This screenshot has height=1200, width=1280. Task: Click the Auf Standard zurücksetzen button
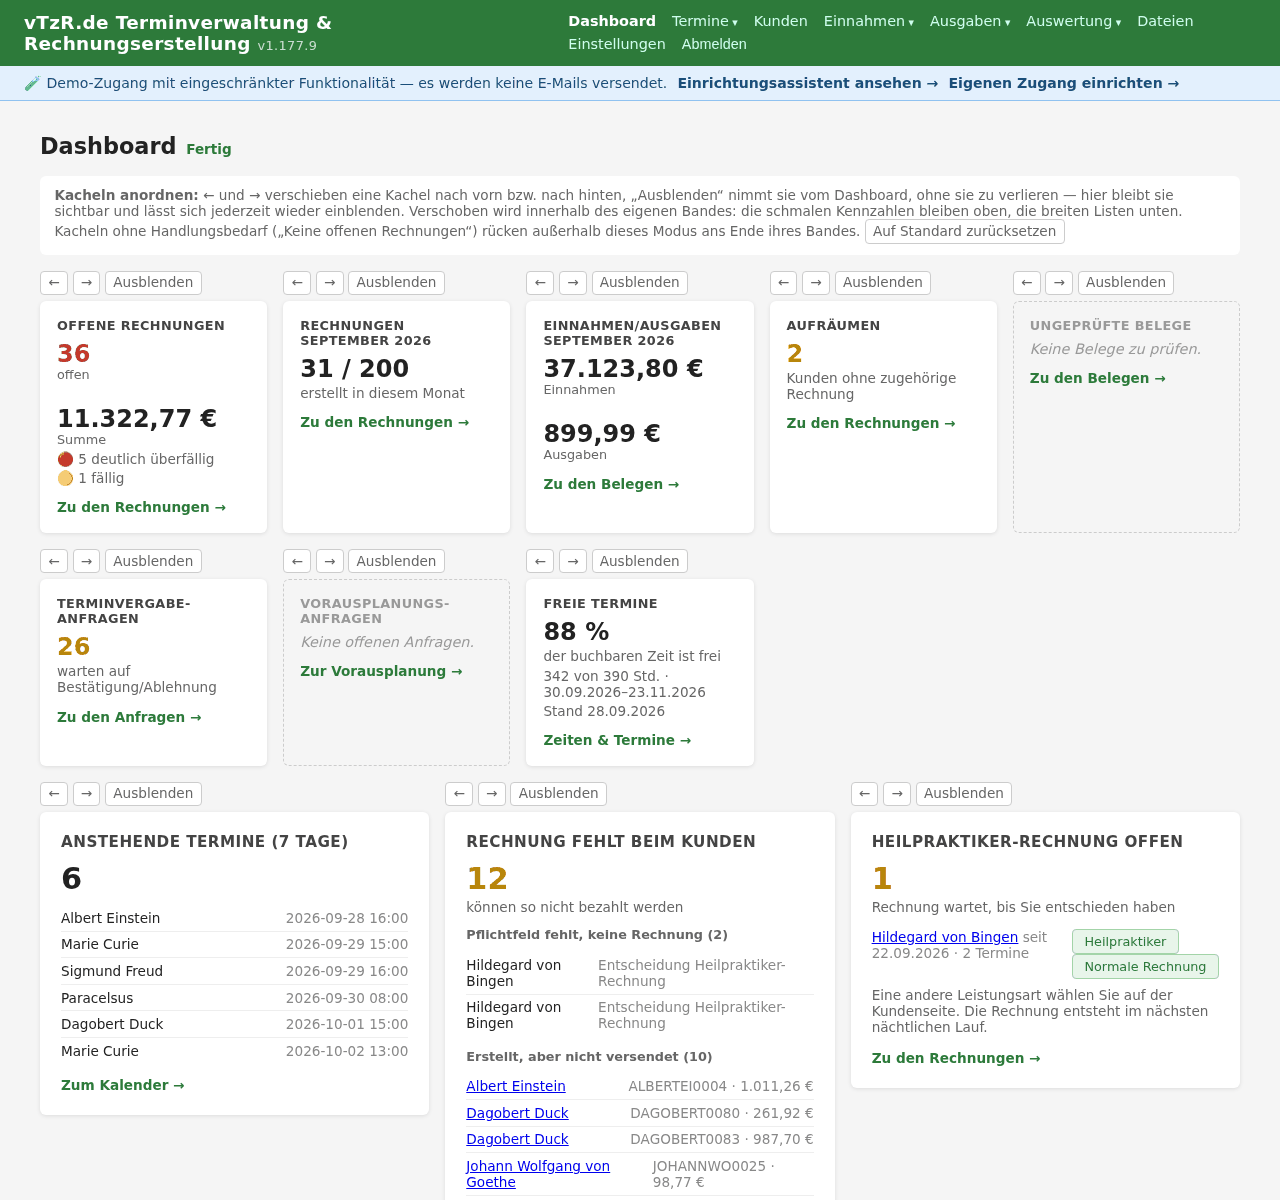965,231
